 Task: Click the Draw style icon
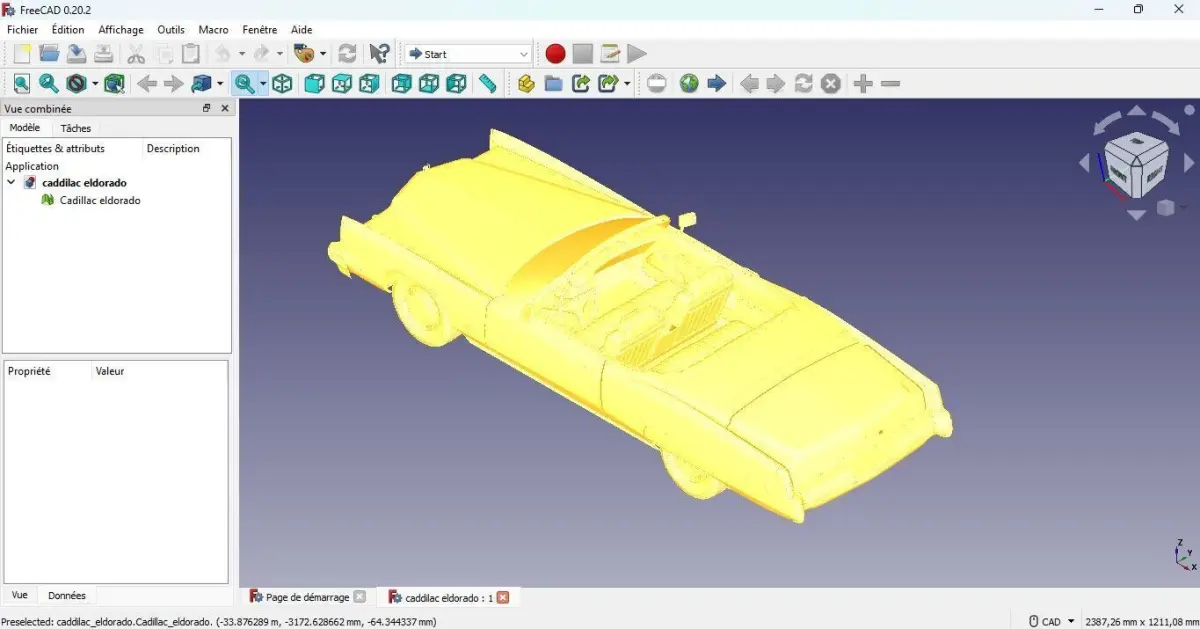[x=77, y=84]
